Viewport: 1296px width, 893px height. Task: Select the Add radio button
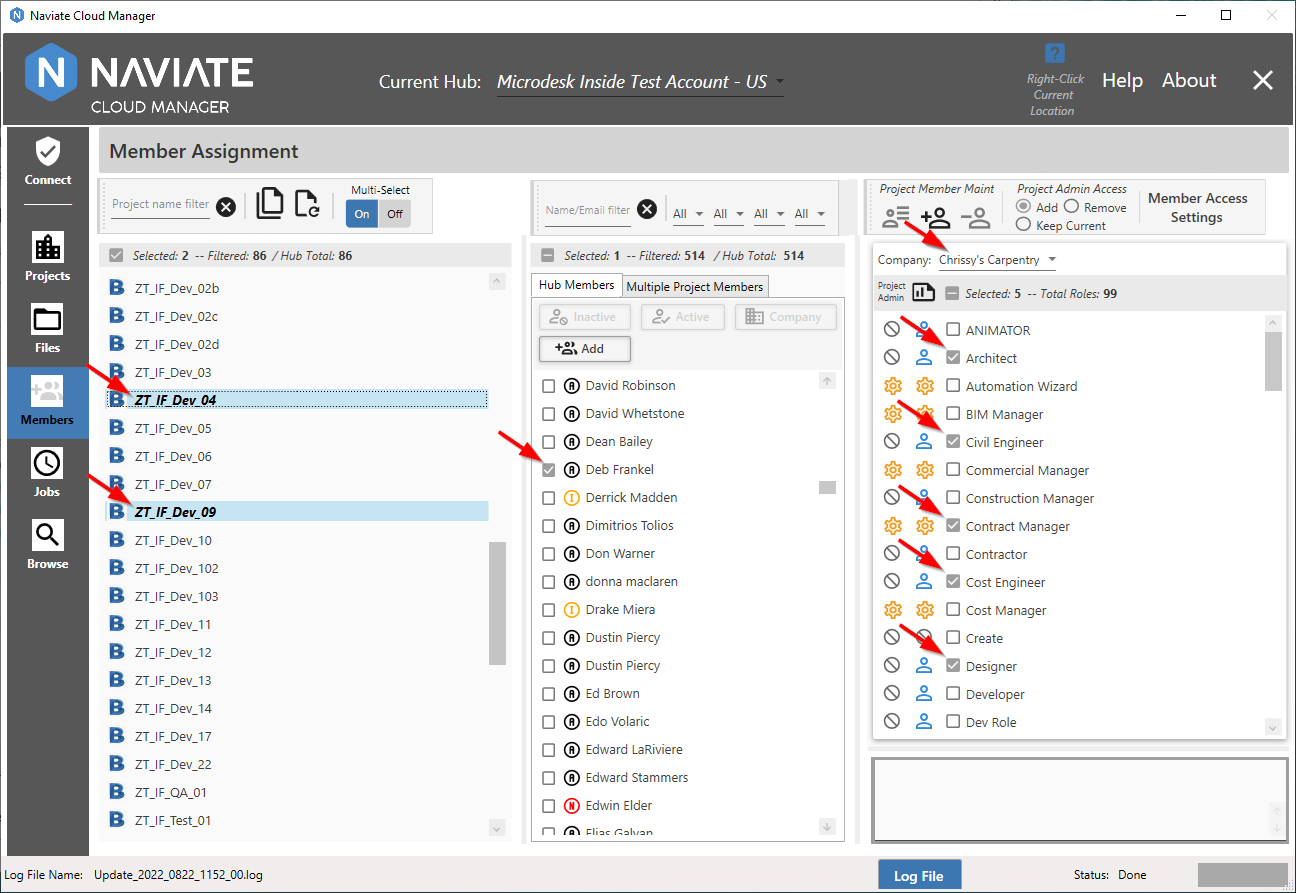(x=1023, y=207)
